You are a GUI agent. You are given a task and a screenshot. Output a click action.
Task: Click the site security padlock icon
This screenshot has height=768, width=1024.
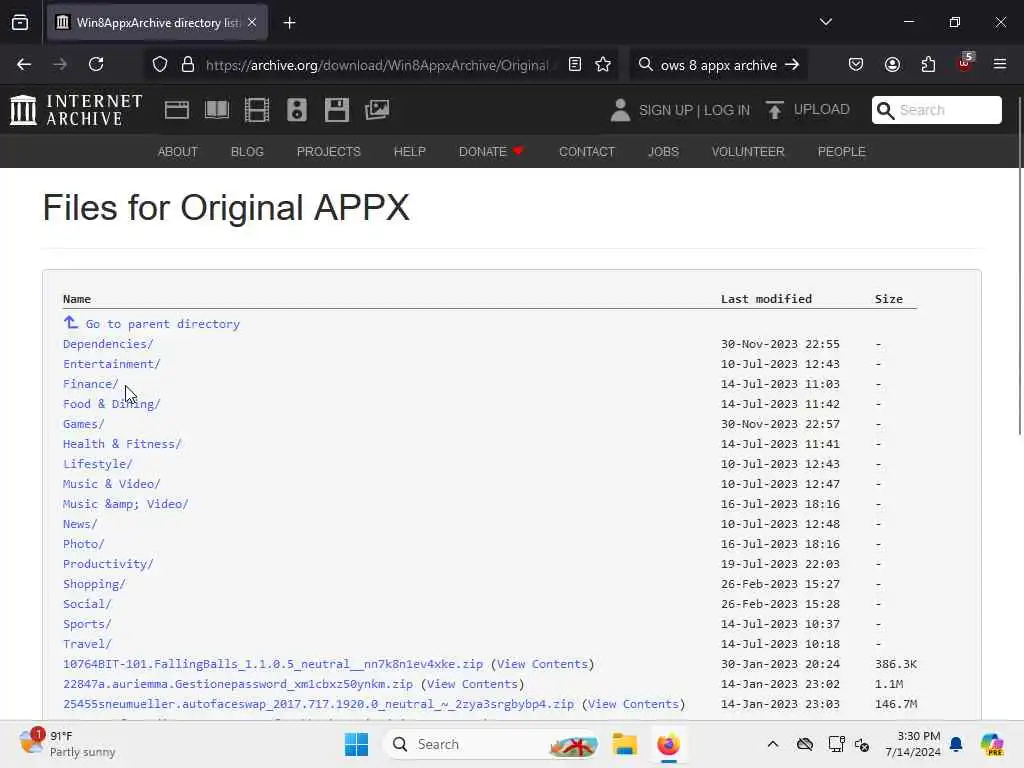point(188,65)
